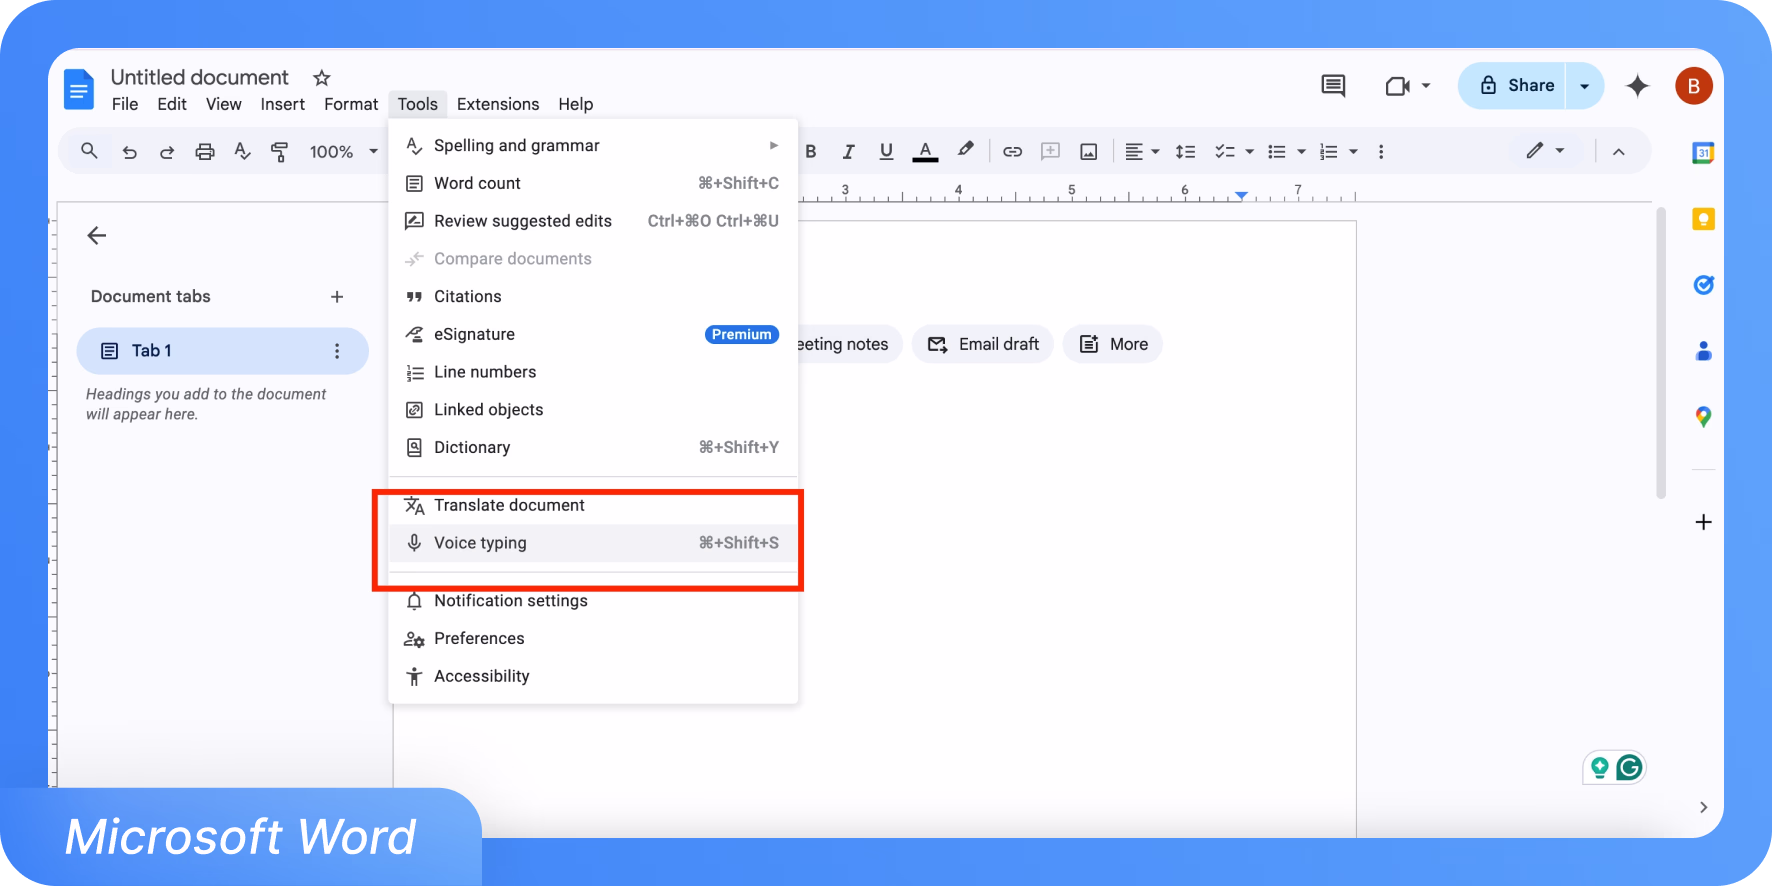Click the toolbar three-dot More options
This screenshot has width=1772, height=886.
[x=1381, y=152]
